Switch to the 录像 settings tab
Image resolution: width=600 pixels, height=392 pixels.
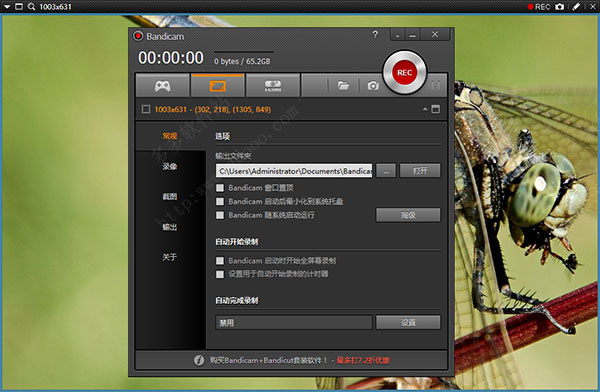170,166
